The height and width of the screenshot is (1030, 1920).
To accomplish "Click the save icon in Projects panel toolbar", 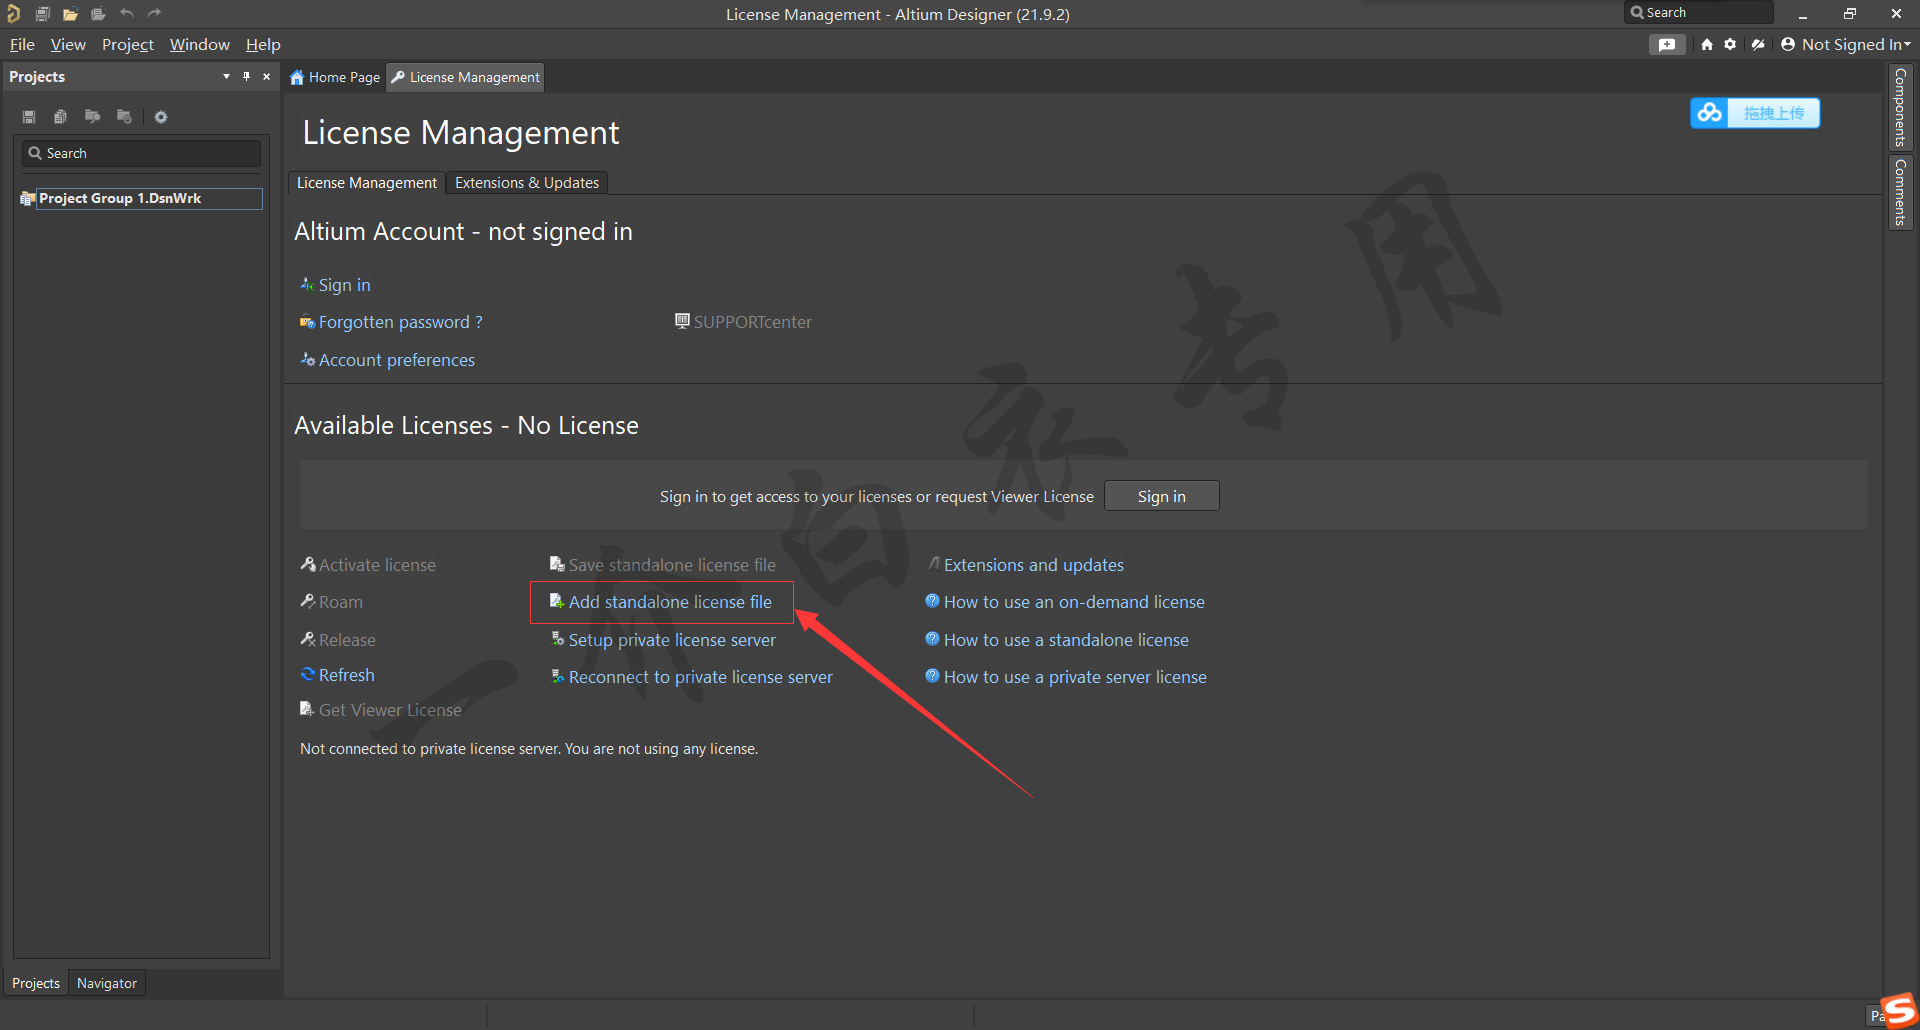I will tap(29, 117).
